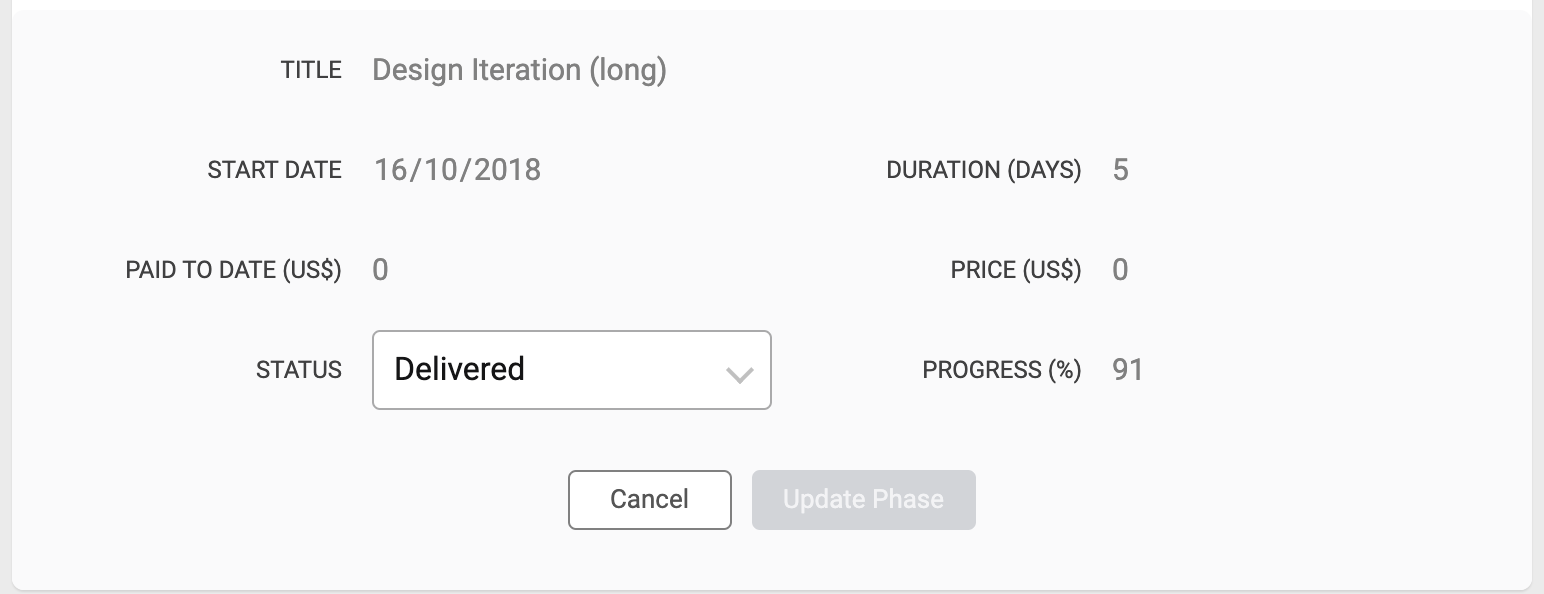Screen dimensions: 1544x594
Task: Select the Progress (%) value 91
Action: (1127, 370)
